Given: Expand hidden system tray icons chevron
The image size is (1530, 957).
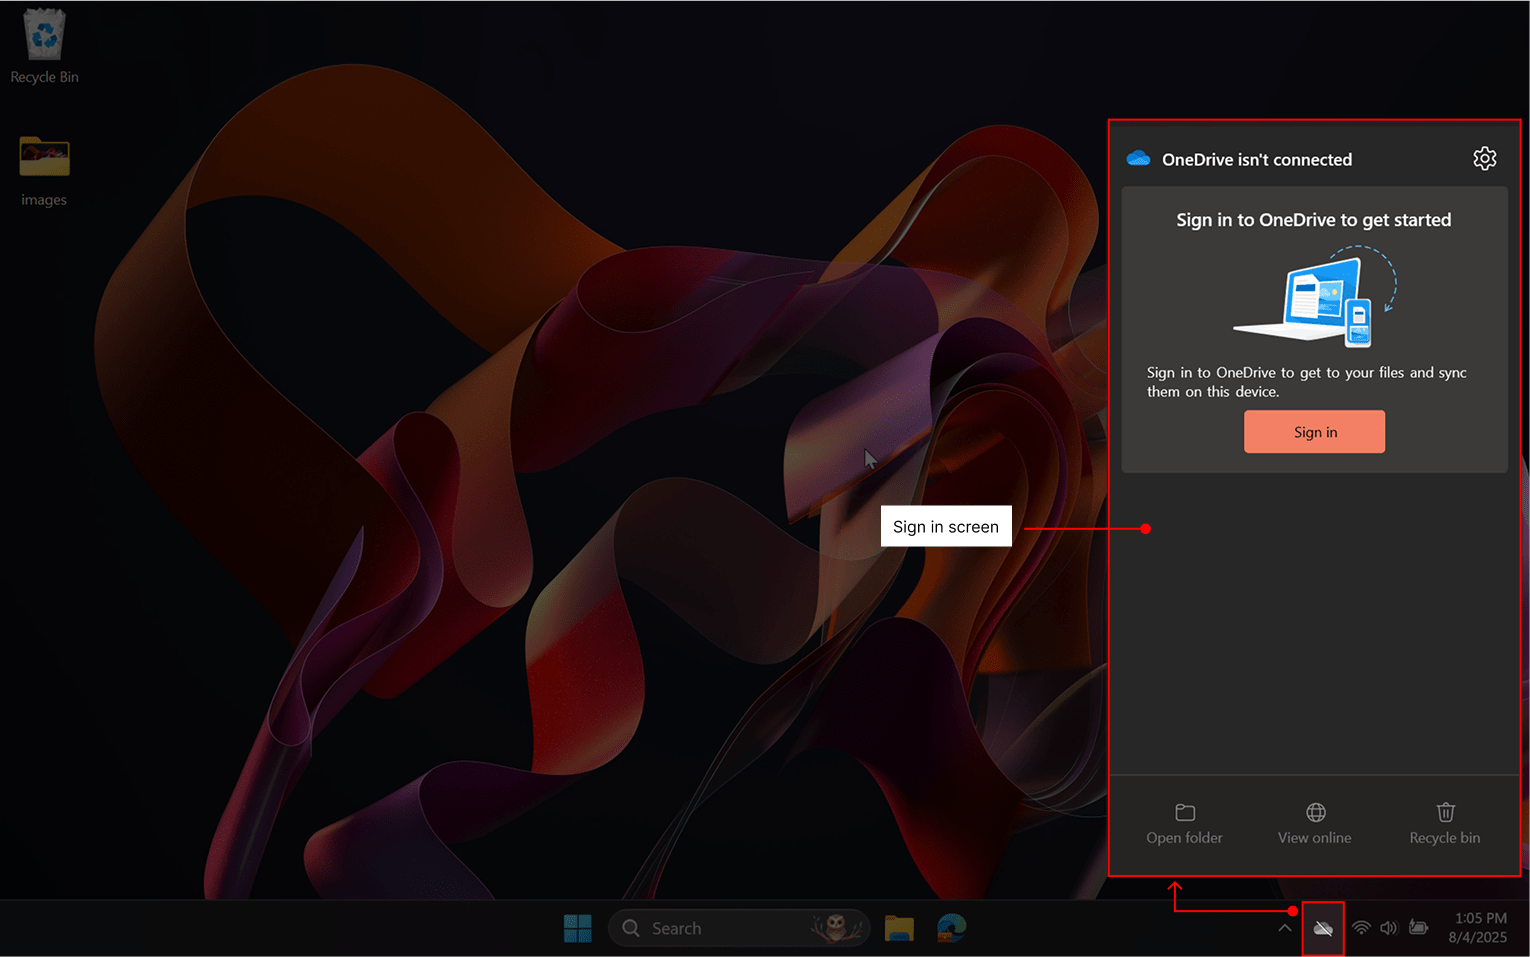Looking at the screenshot, I should pos(1285,929).
